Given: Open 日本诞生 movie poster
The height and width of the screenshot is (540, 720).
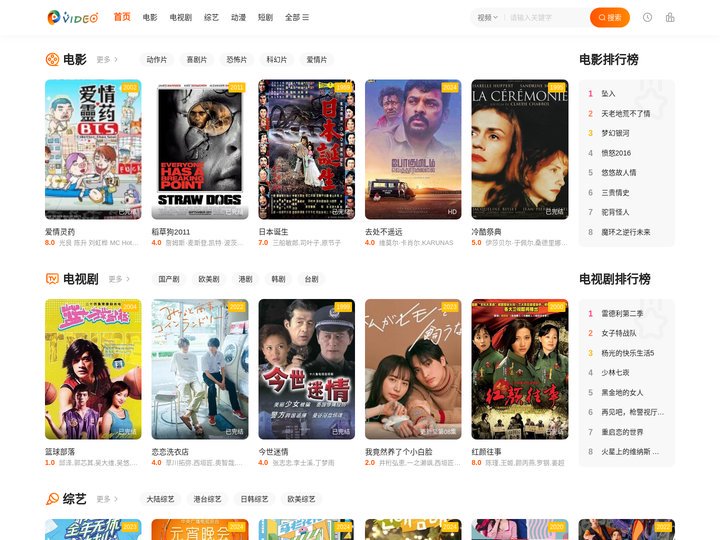Looking at the screenshot, I should (x=306, y=149).
